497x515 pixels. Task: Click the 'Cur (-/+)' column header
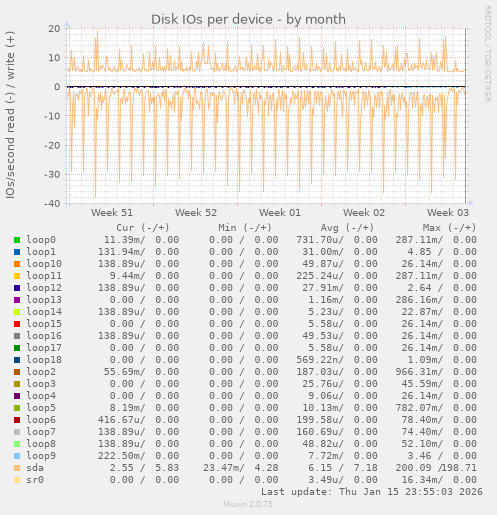click(143, 228)
